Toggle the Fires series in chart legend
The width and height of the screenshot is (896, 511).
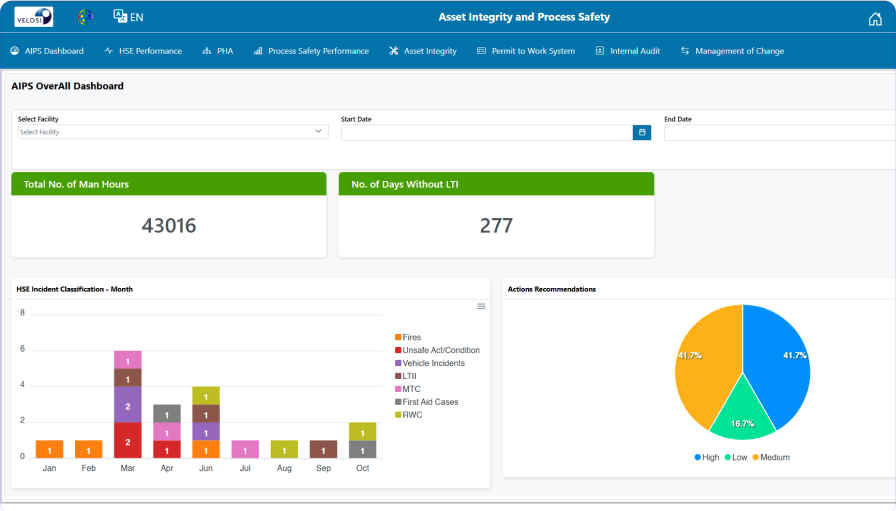(x=410, y=338)
